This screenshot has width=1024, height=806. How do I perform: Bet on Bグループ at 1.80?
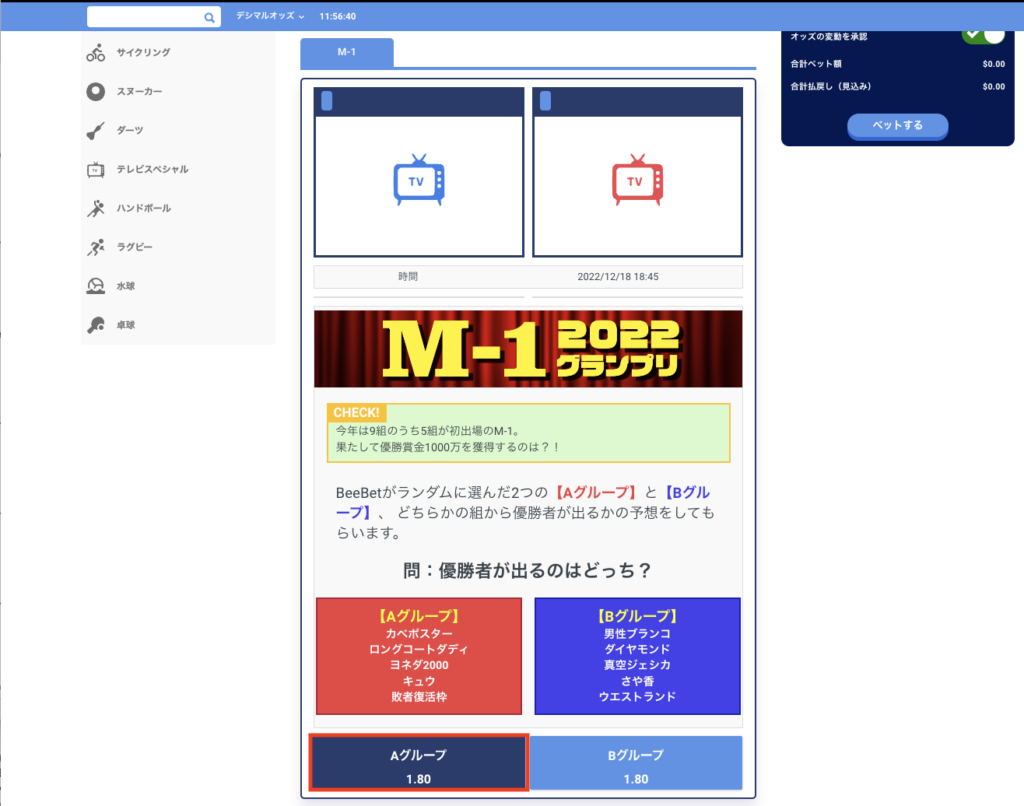point(636,763)
